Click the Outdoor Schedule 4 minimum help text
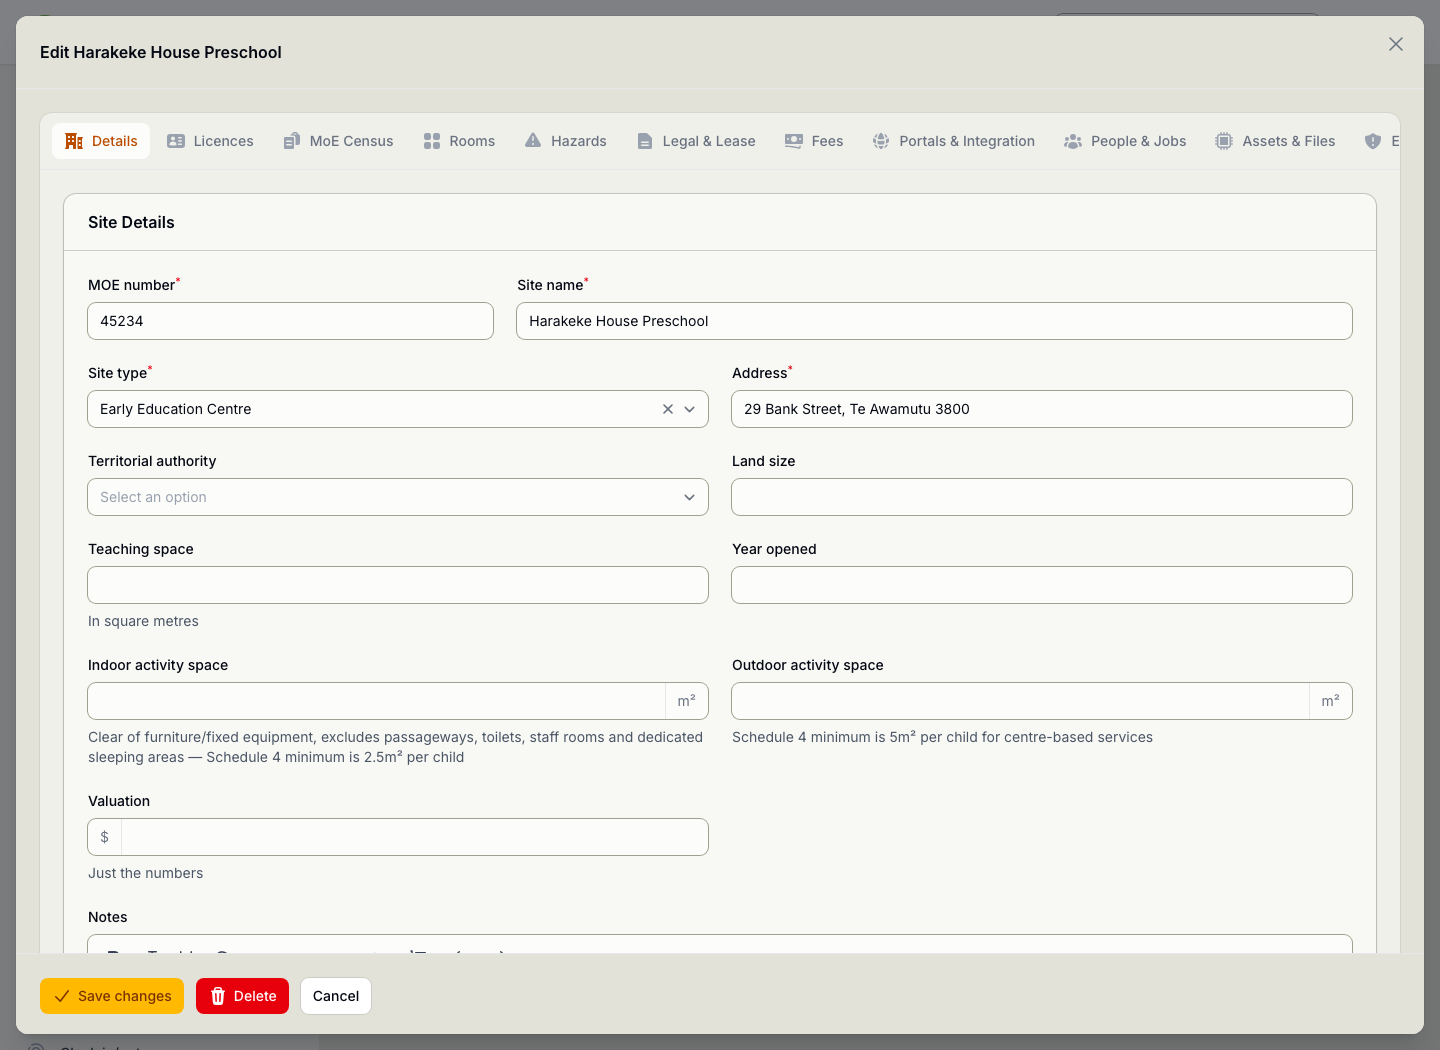The image size is (1440, 1050). (942, 737)
